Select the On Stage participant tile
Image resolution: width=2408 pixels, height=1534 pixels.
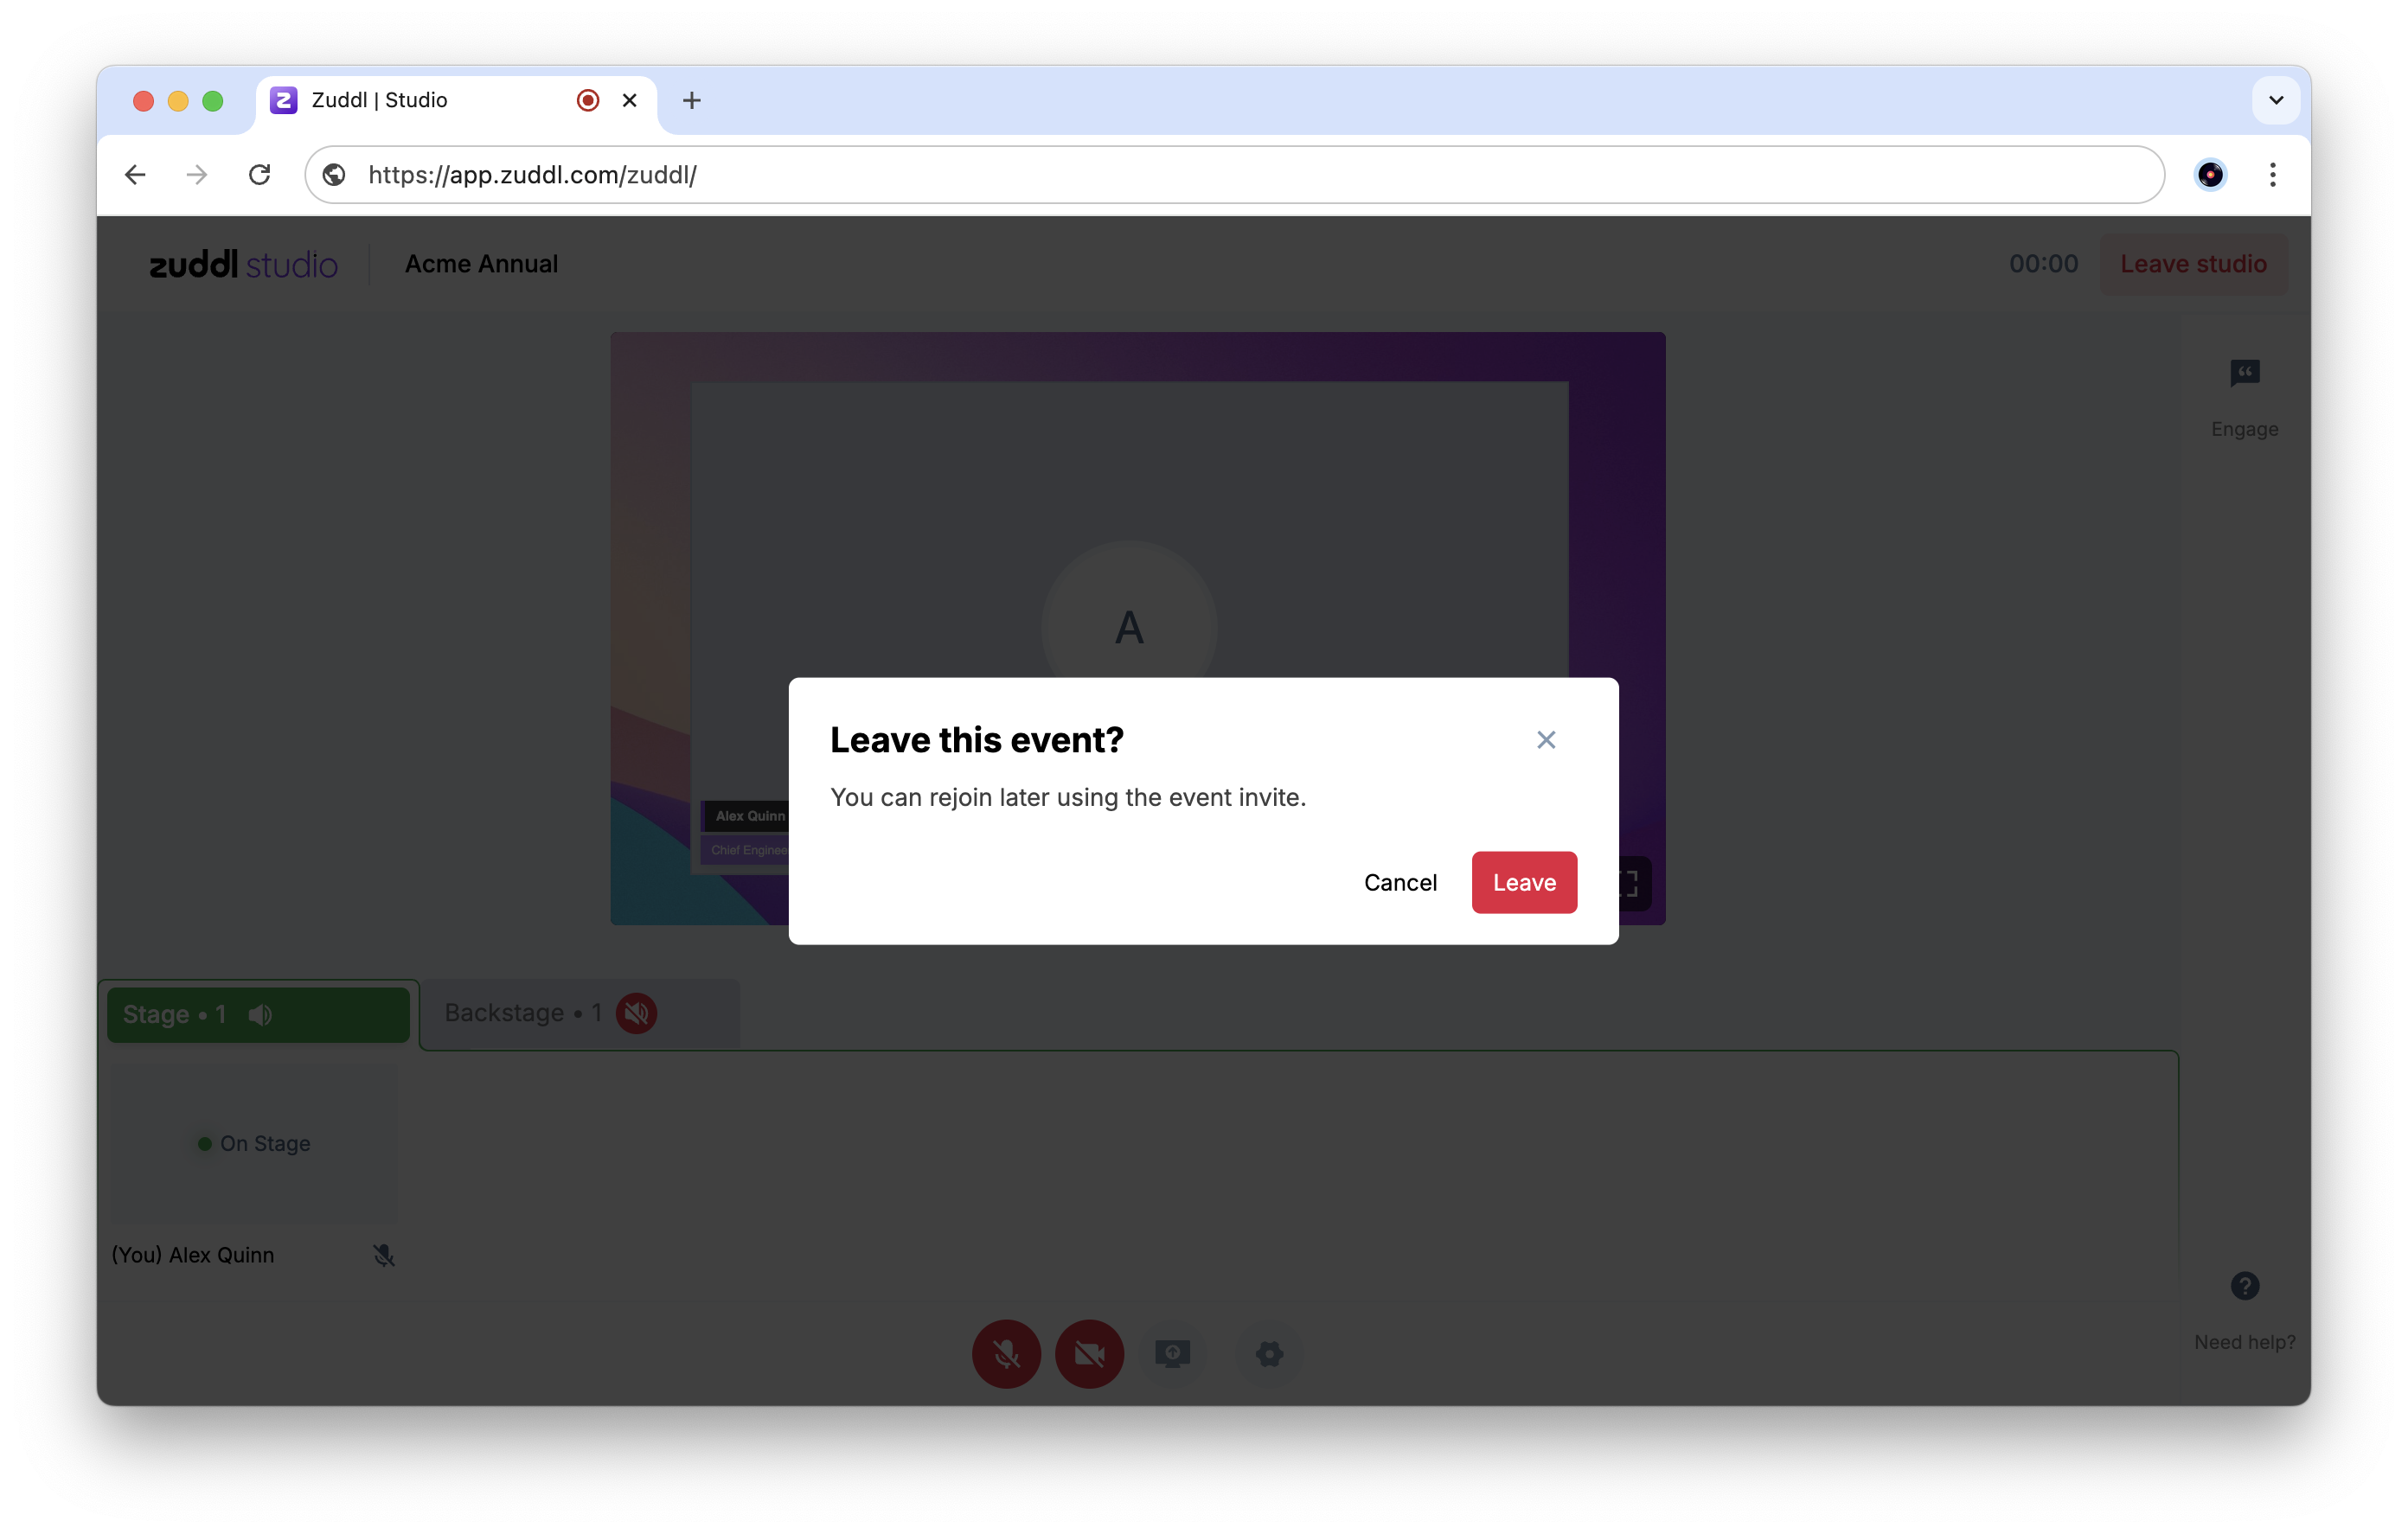point(253,1143)
